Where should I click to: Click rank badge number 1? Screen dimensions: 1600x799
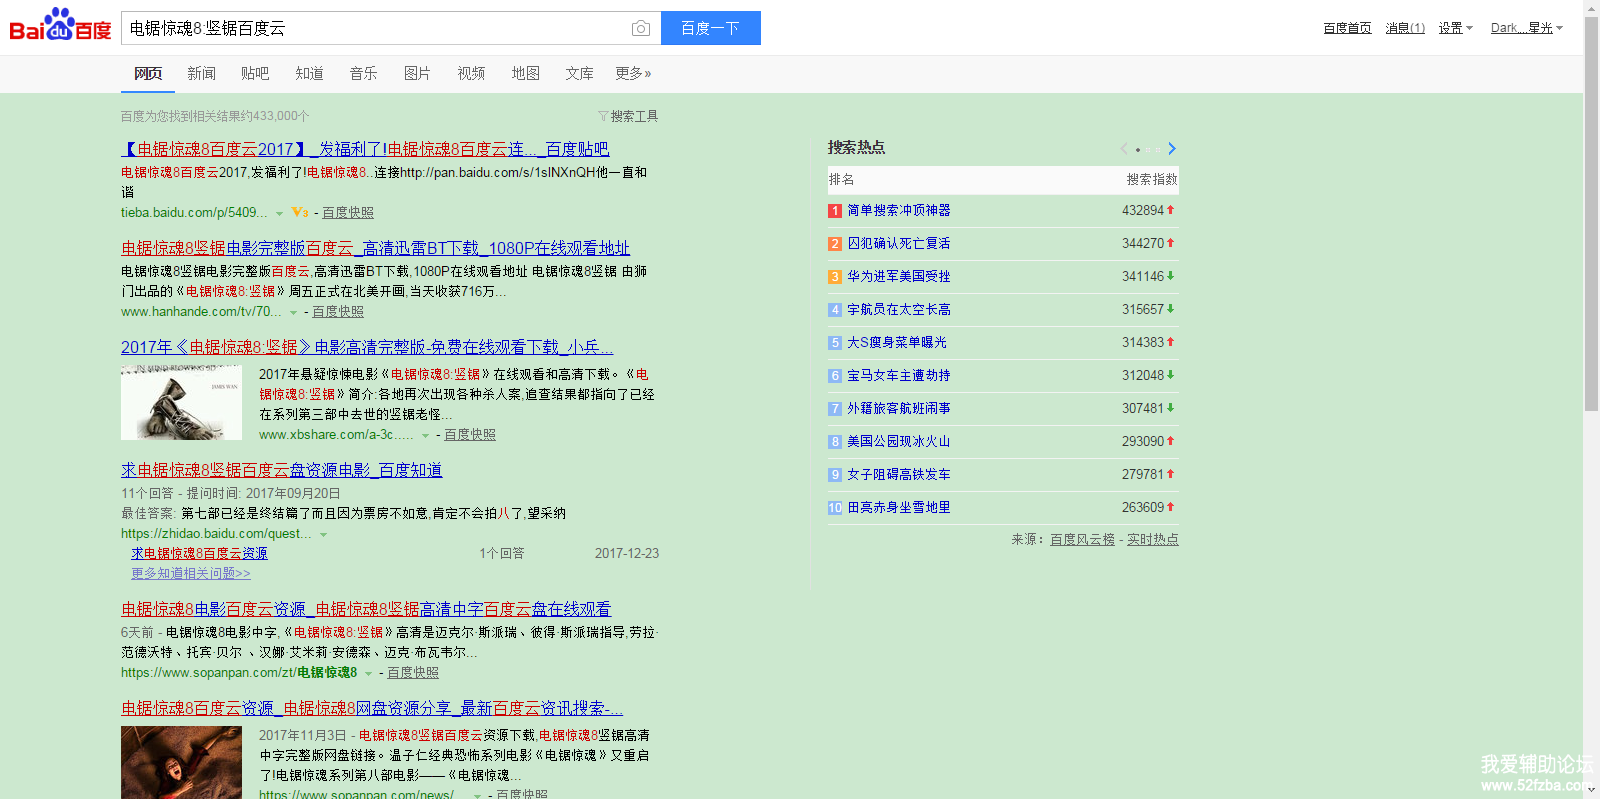tap(834, 211)
